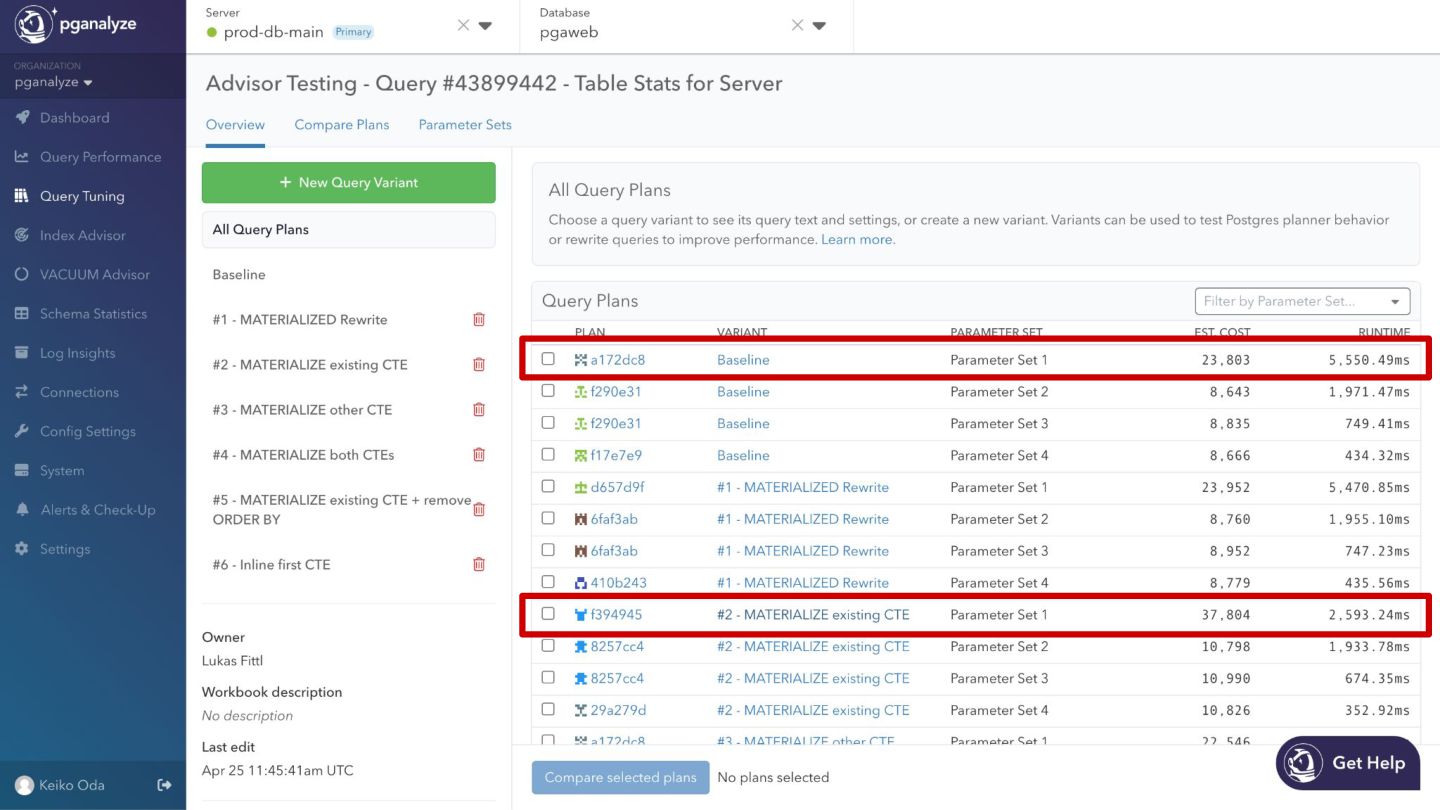Click last edit text Apr 25 11:45:41am UTC
The width and height of the screenshot is (1440, 810).
click(277, 771)
